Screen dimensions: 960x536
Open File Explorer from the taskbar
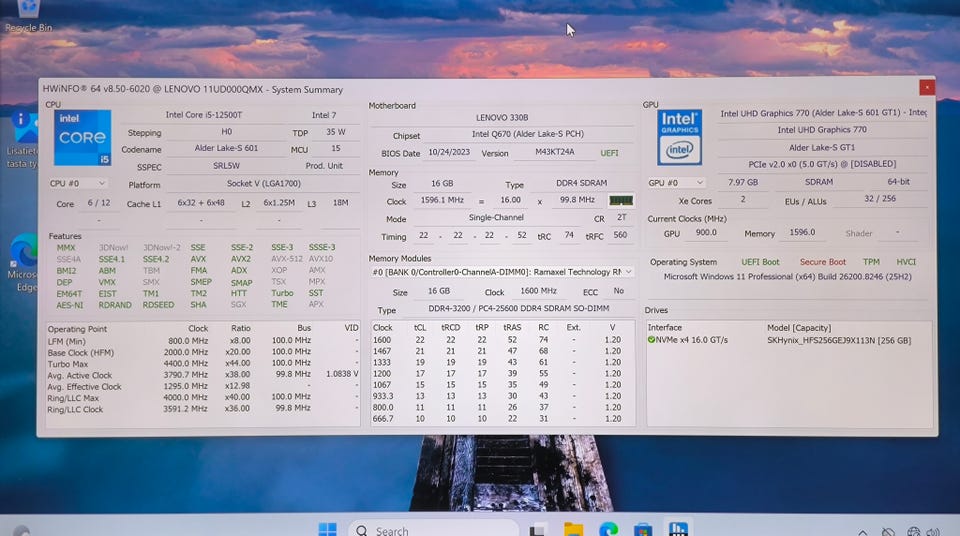[574, 530]
